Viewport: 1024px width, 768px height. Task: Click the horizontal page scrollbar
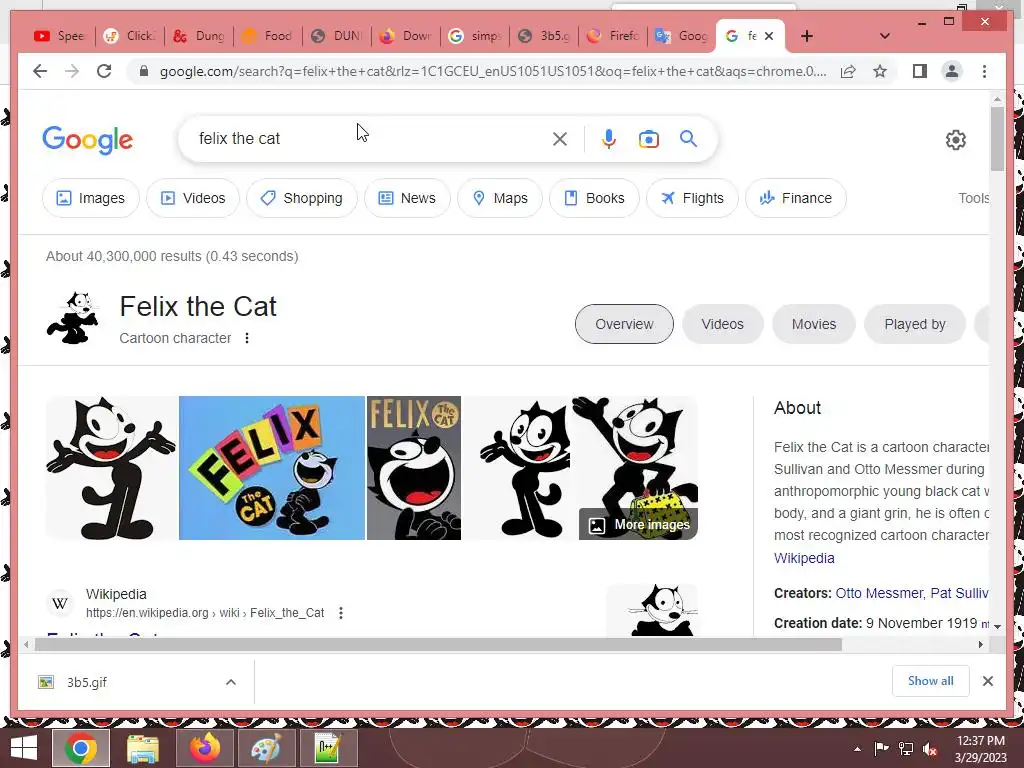[x=438, y=645]
